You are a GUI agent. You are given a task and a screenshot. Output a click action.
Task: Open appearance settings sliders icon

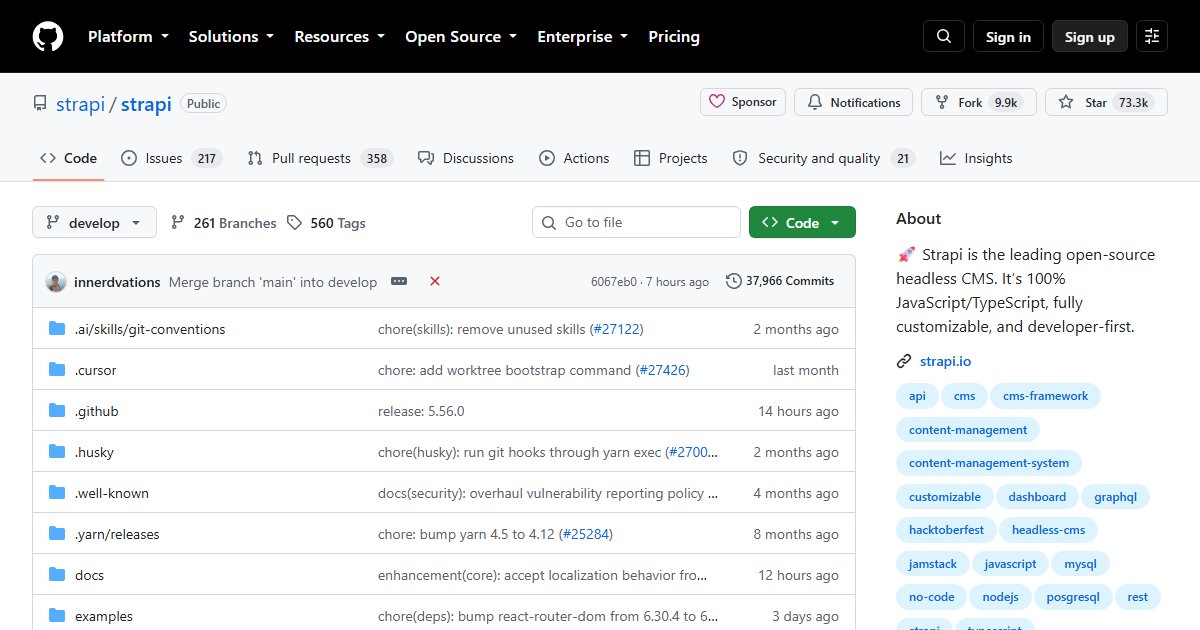point(1152,36)
